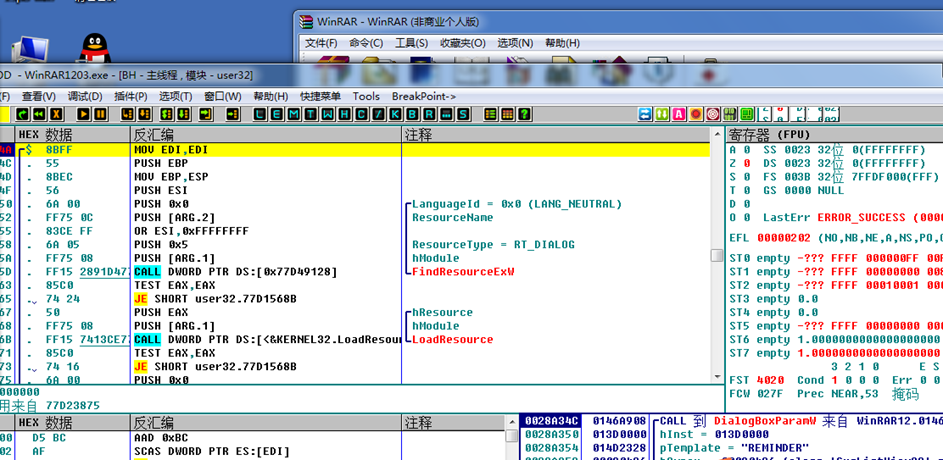Open Executable modules with E button

click(277, 114)
